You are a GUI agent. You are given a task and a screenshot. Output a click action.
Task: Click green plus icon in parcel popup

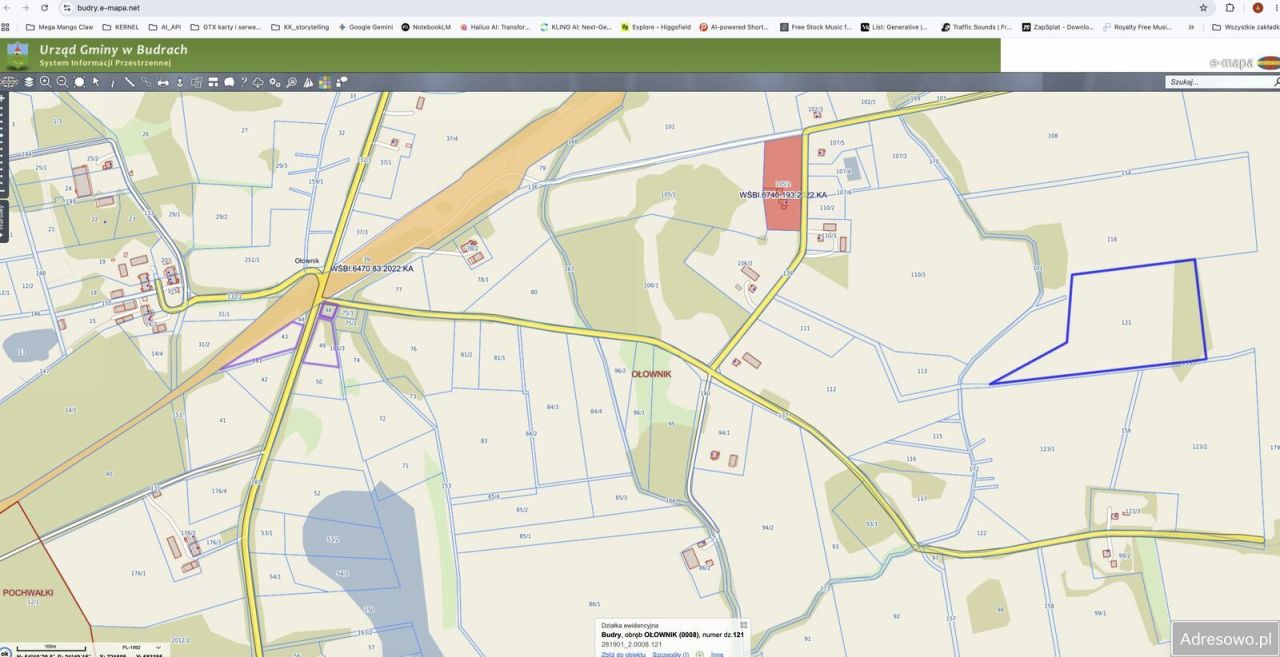pos(700,654)
